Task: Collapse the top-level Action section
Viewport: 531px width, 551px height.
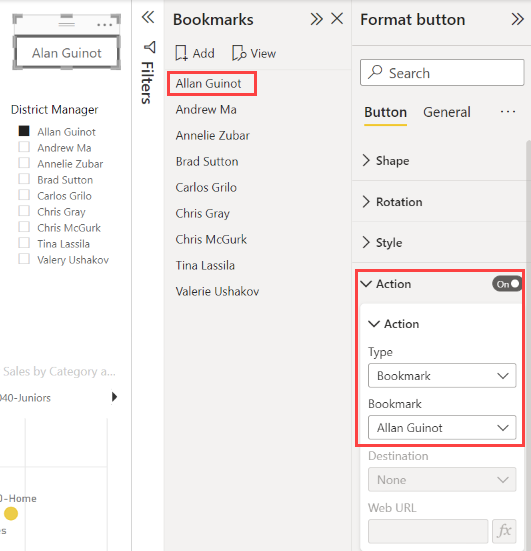Action: click(366, 284)
